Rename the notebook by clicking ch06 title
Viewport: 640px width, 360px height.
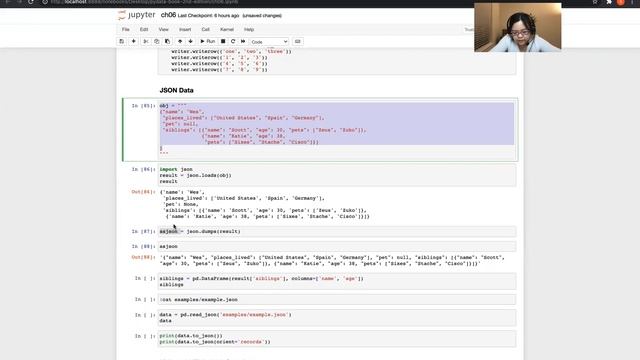(168, 15)
